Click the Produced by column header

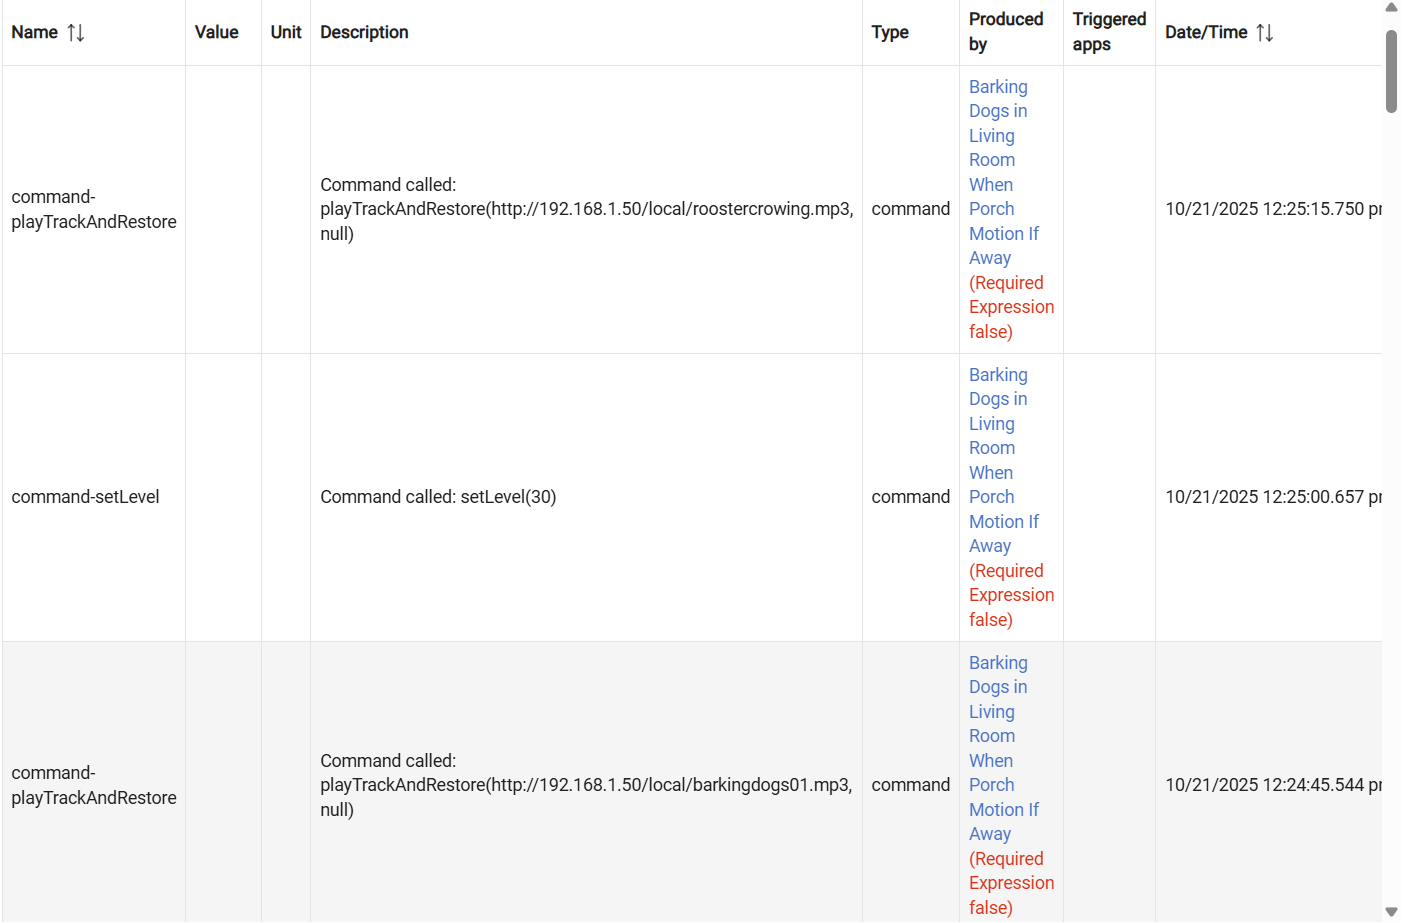(x=1005, y=32)
